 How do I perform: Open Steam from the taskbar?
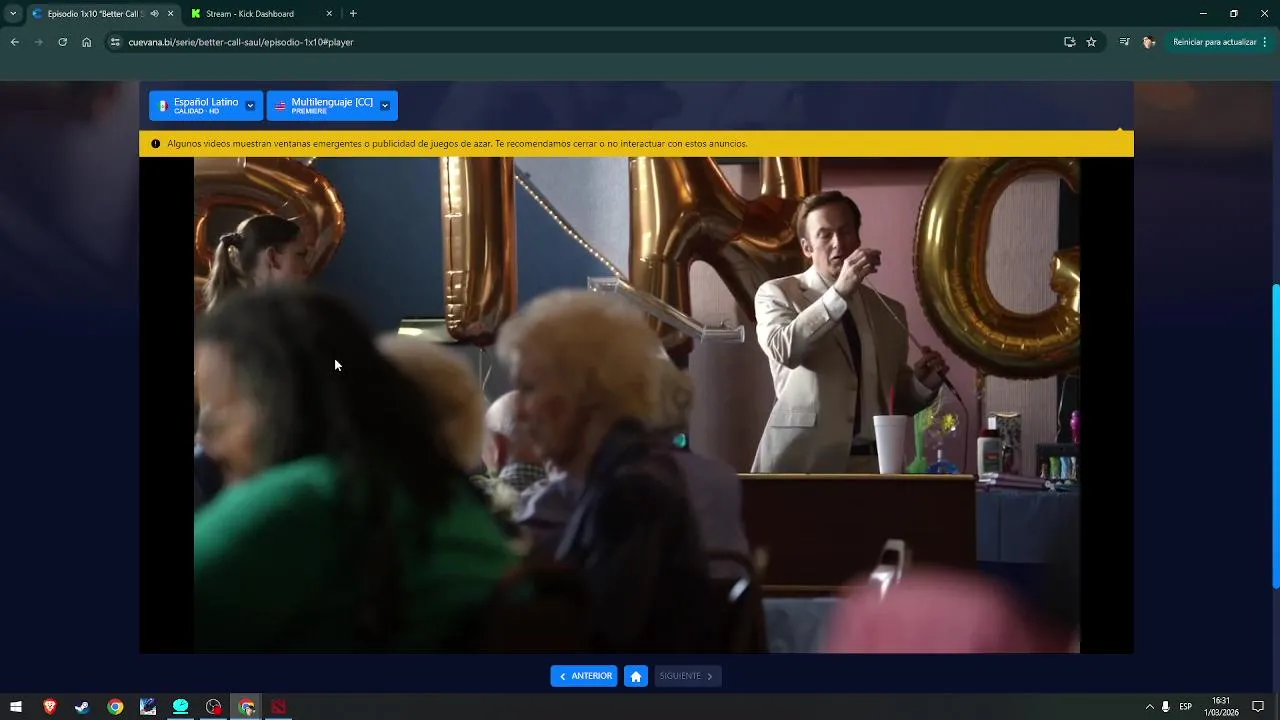click(82, 707)
